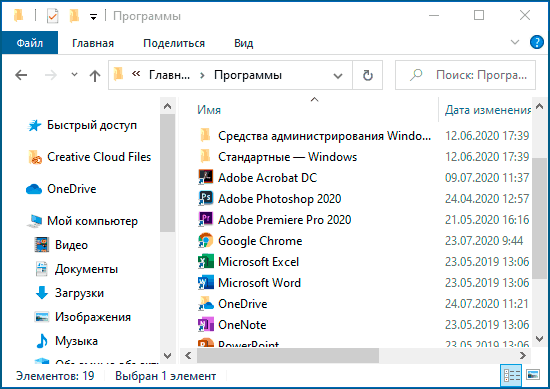Click the file list vertical scrollbar thumb

539,218
